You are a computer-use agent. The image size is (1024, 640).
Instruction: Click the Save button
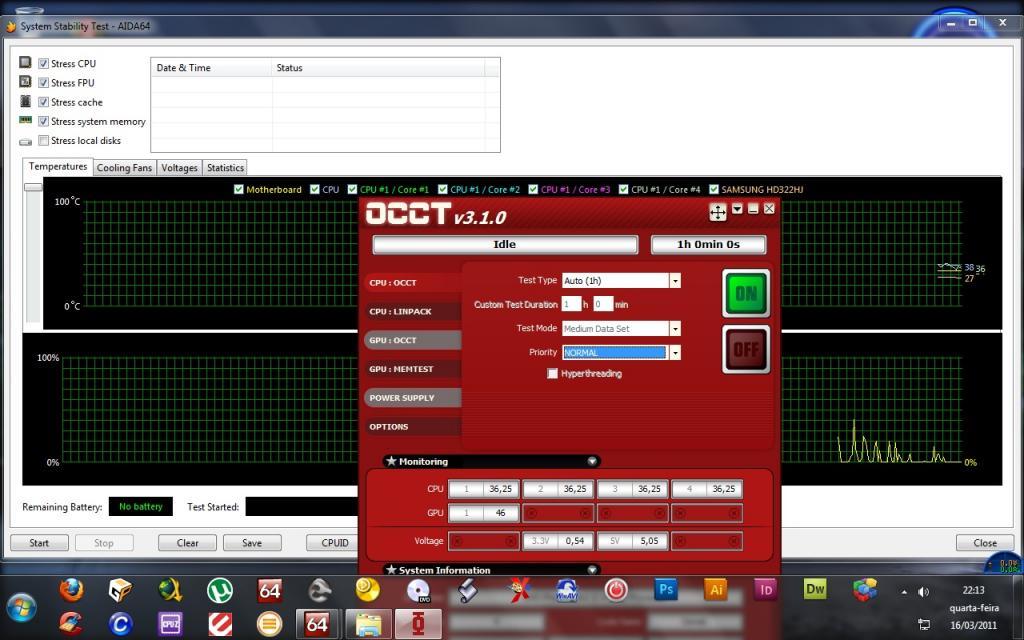pyautogui.click(x=252, y=543)
